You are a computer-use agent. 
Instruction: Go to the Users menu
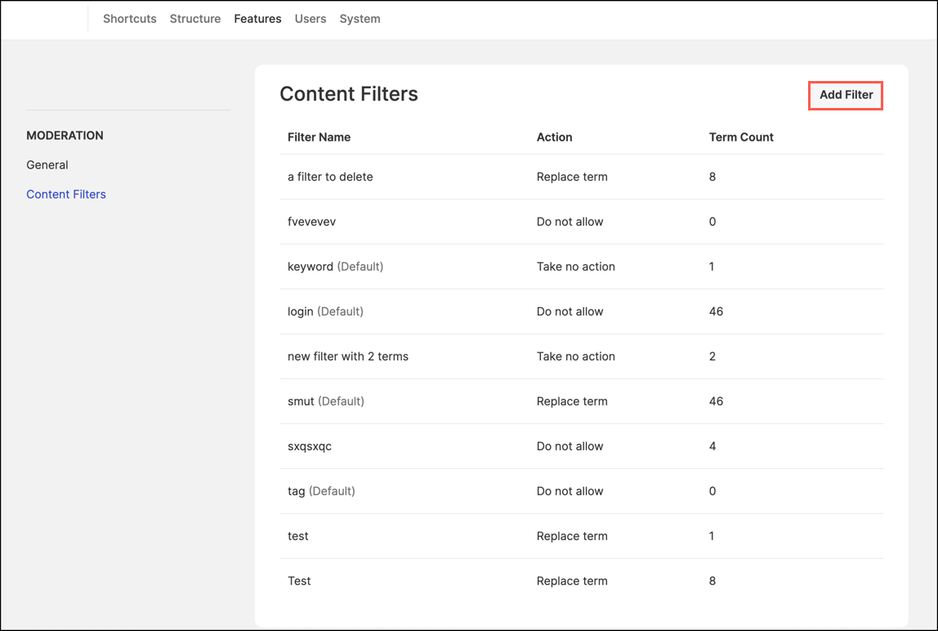[310, 19]
